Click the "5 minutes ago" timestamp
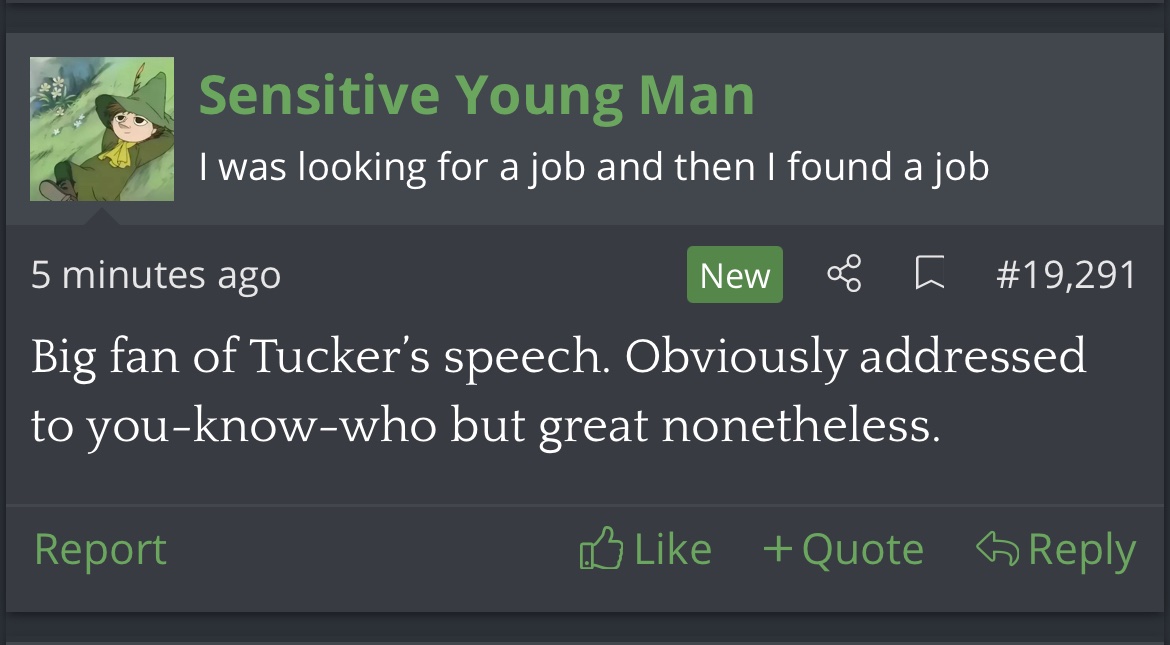1170x645 pixels. coord(155,274)
